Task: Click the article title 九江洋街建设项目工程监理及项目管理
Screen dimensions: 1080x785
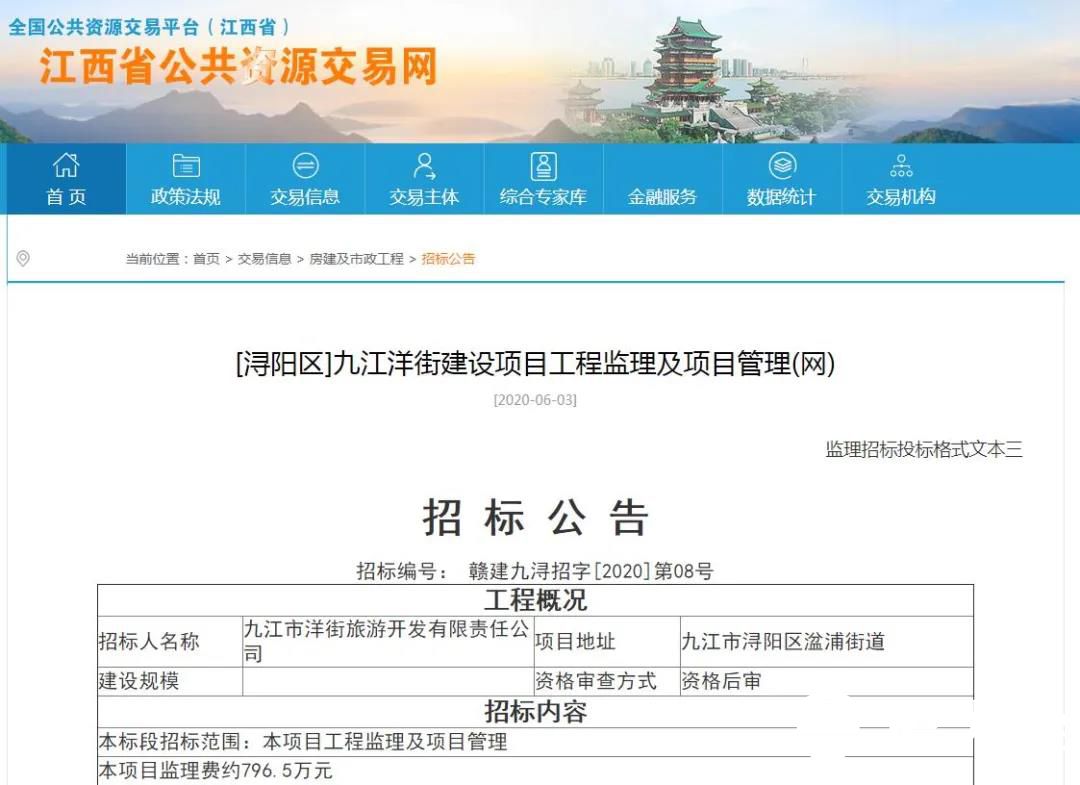Action: (535, 364)
